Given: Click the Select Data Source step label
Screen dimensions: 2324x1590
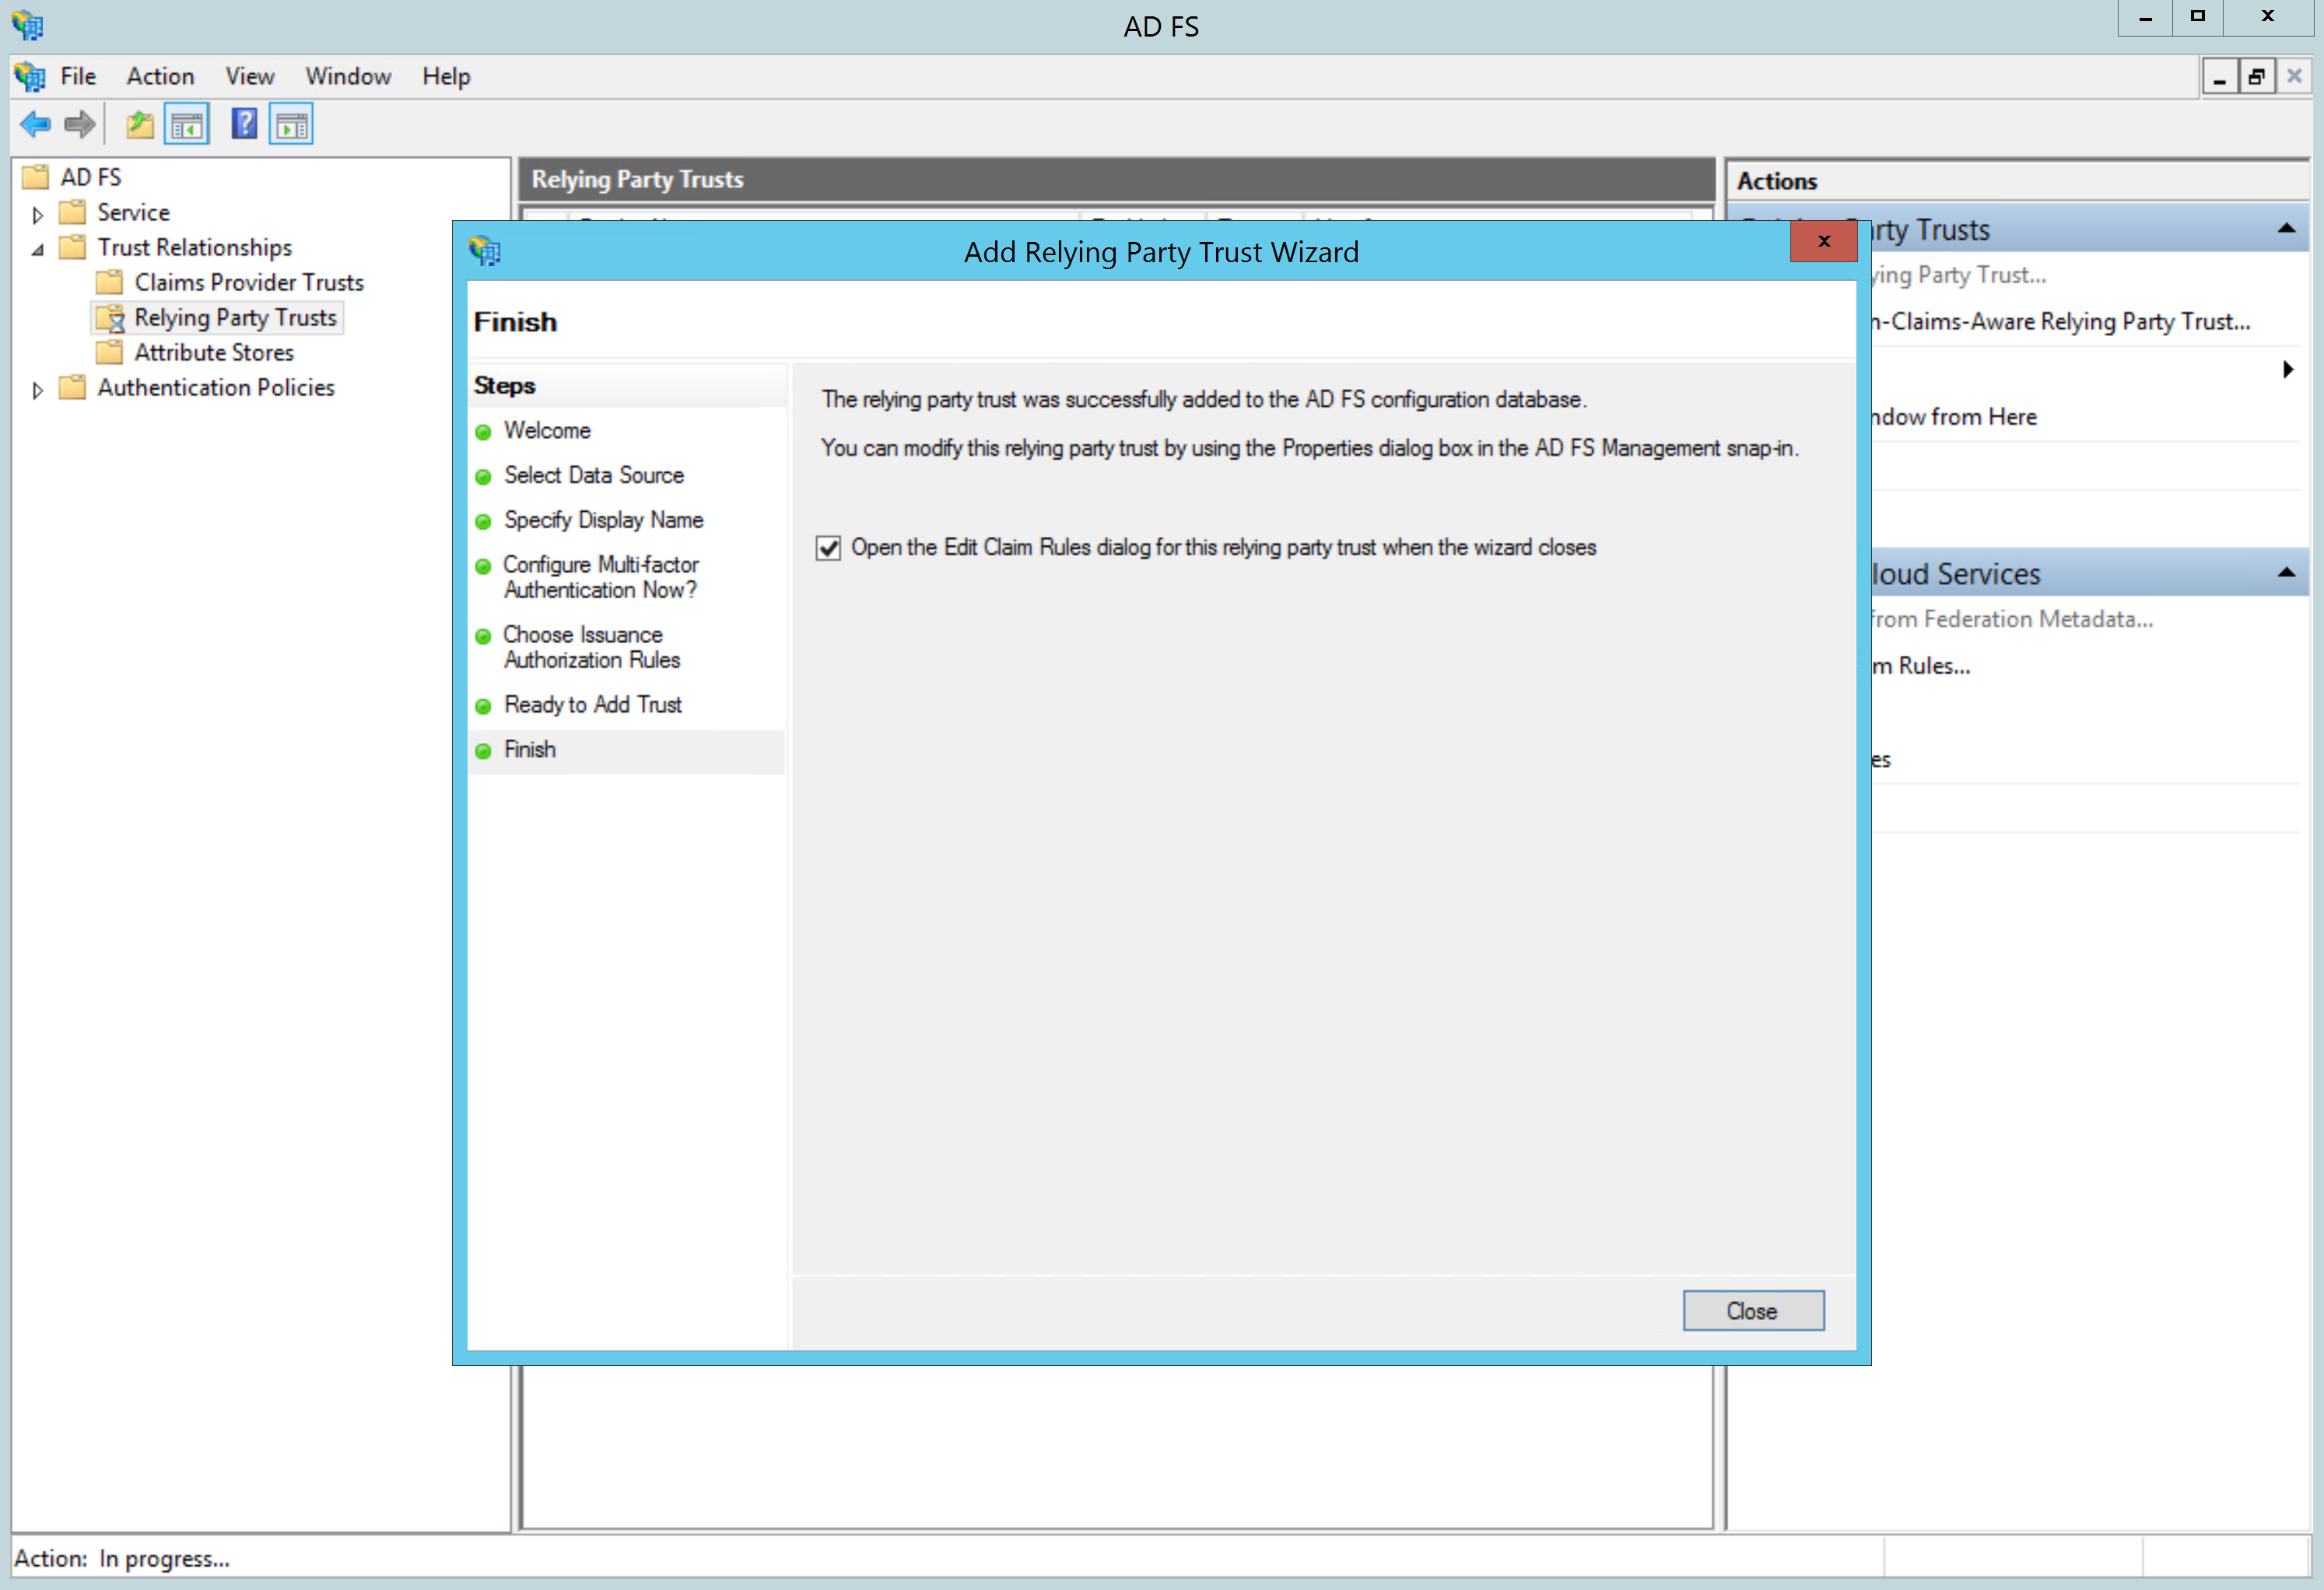Looking at the screenshot, I should point(594,475).
